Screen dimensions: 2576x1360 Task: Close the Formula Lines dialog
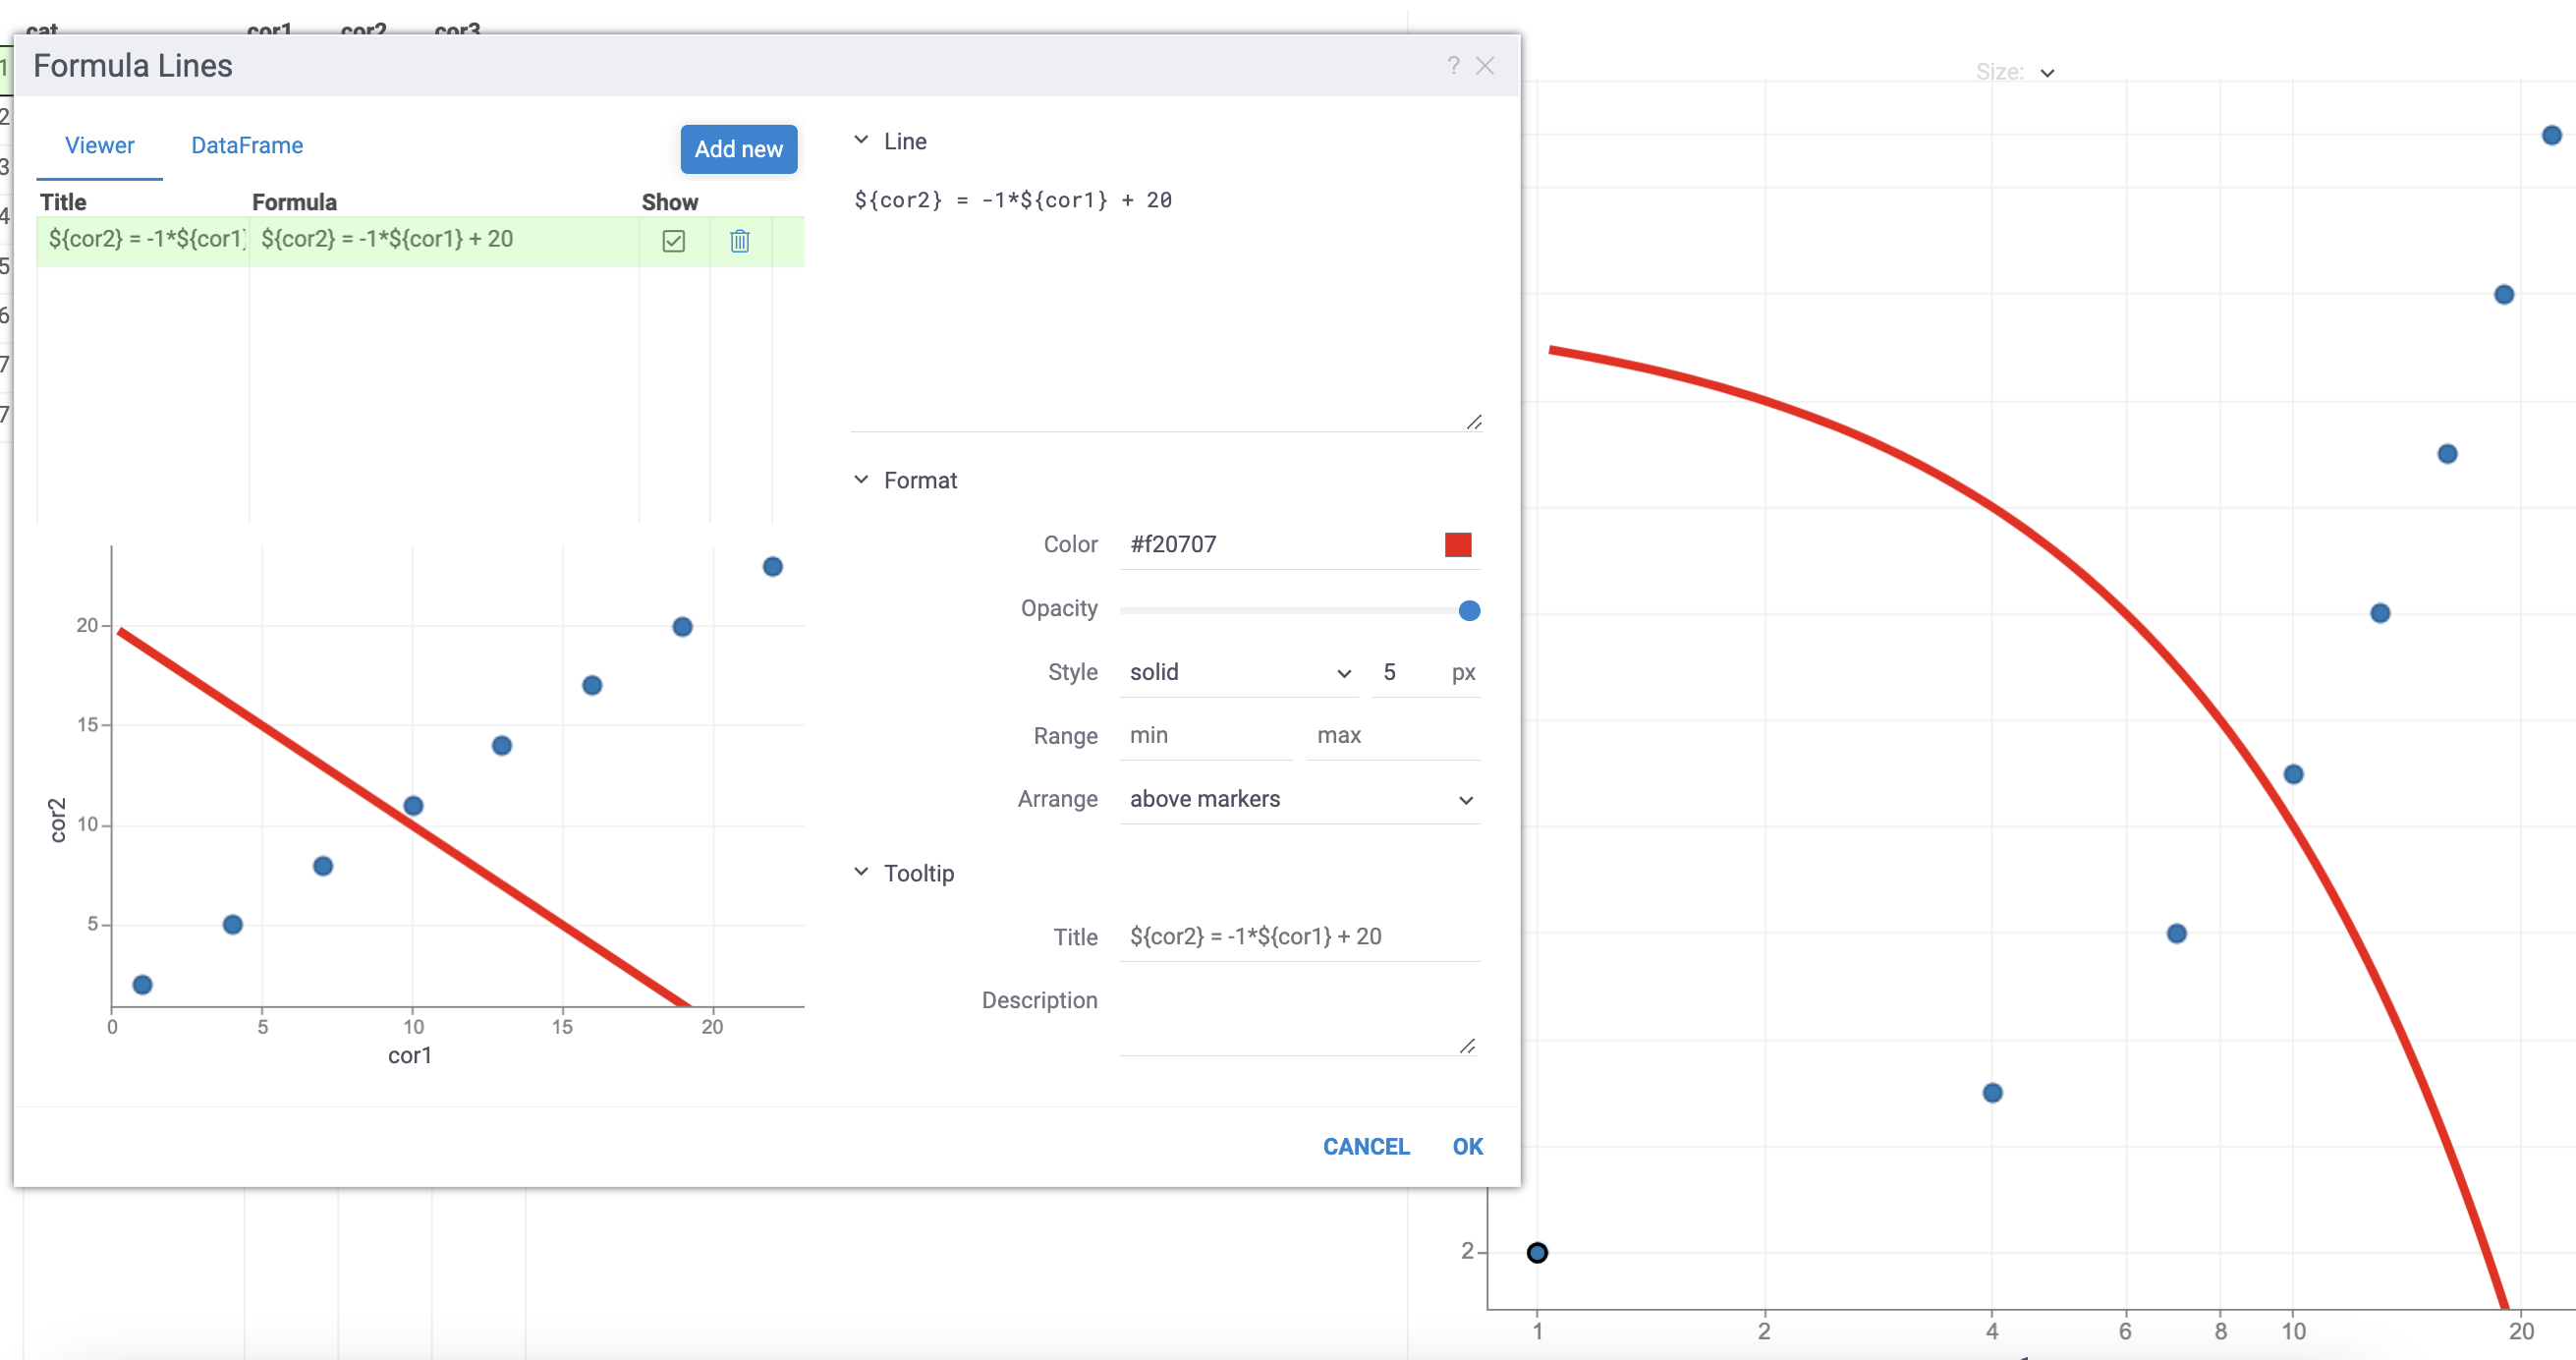(x=1486, y=65)
